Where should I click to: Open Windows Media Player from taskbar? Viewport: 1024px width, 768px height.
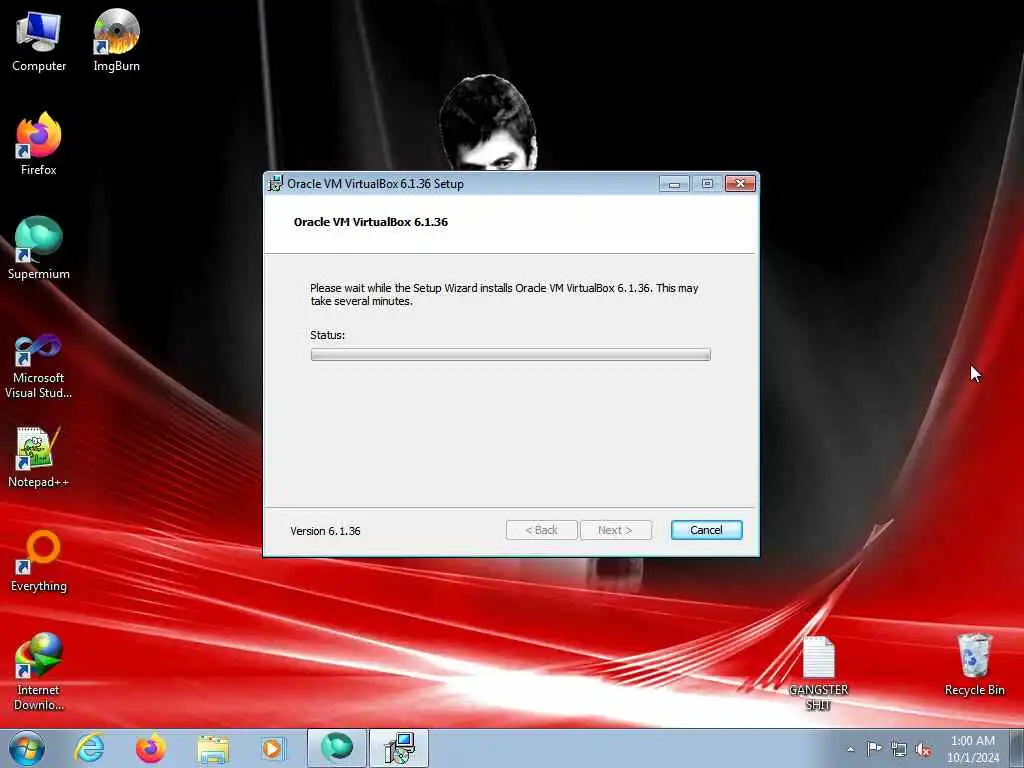[x=274, y=748]
